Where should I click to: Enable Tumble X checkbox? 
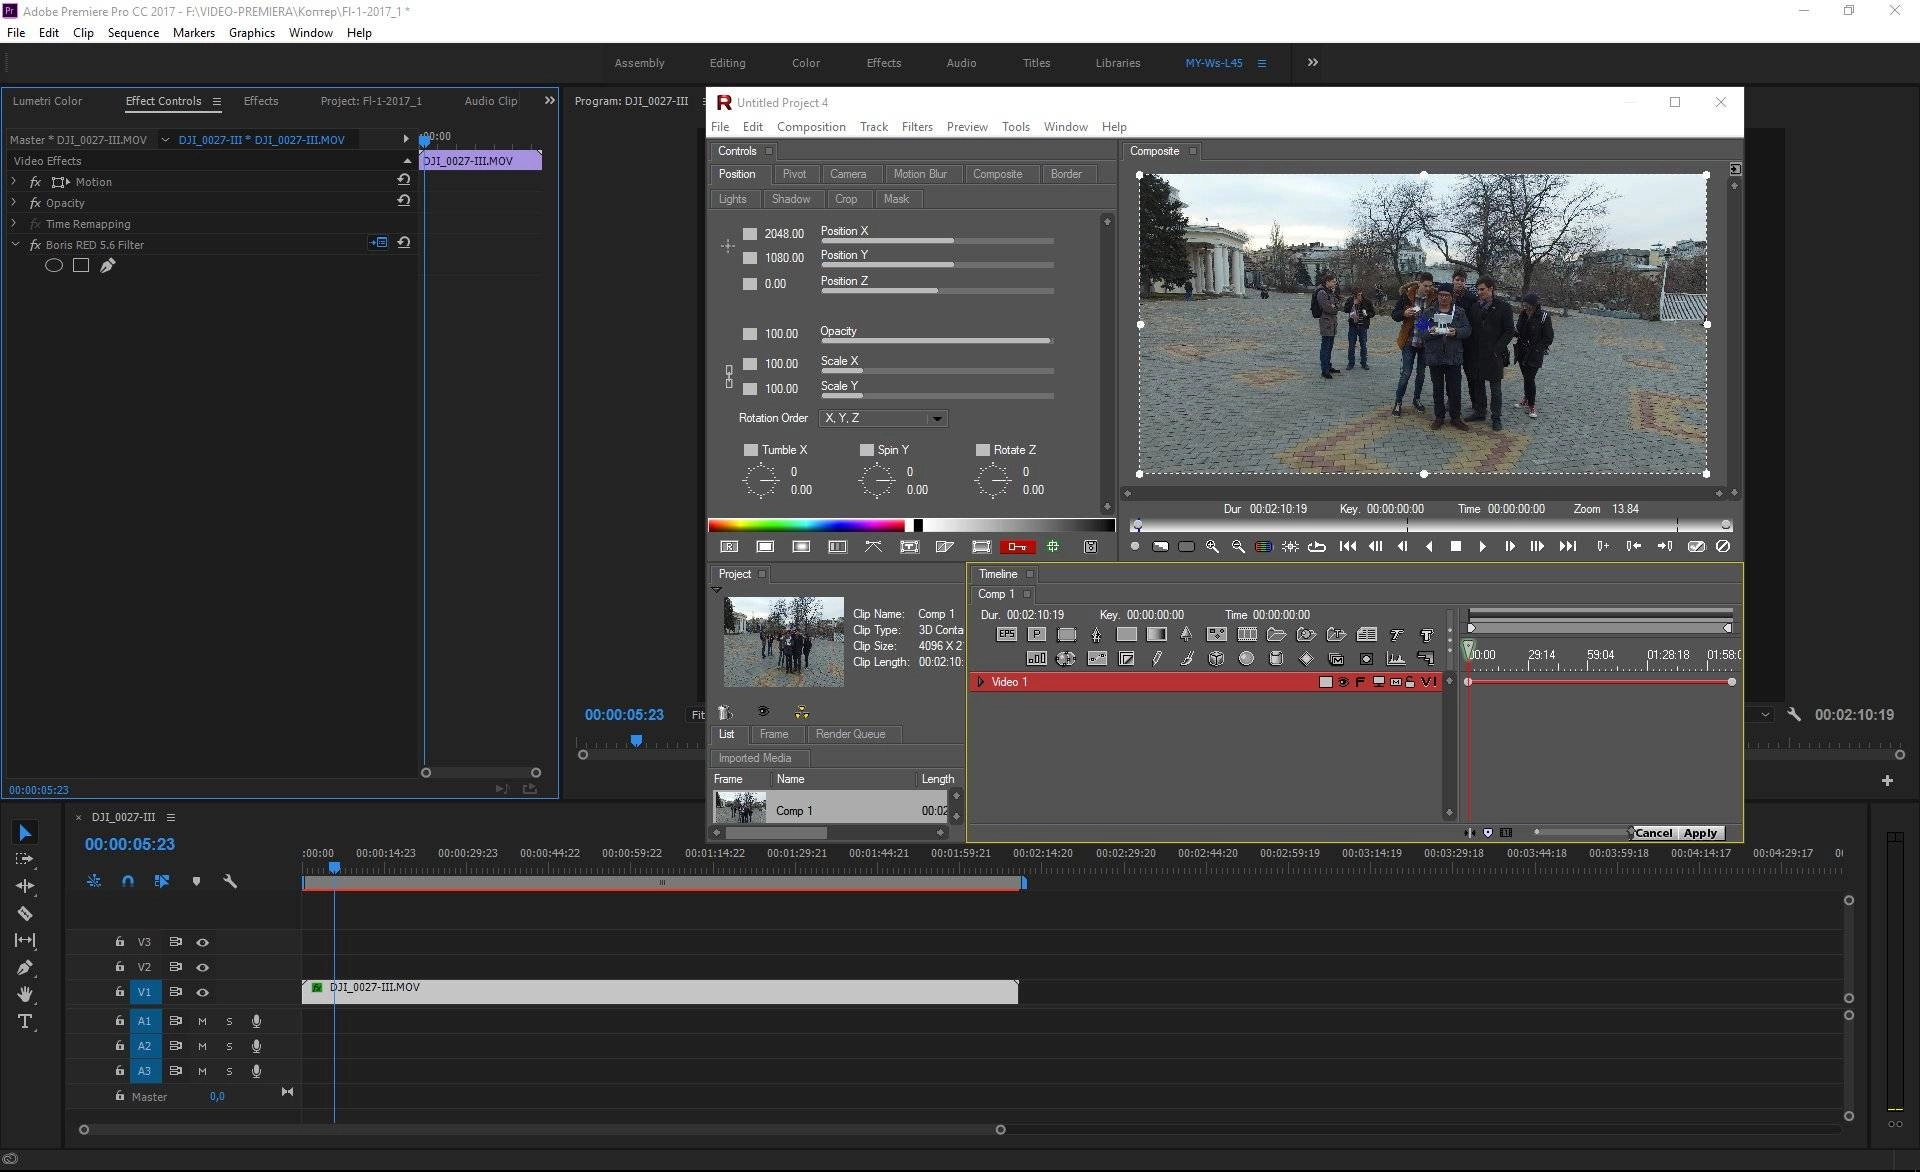751,450
